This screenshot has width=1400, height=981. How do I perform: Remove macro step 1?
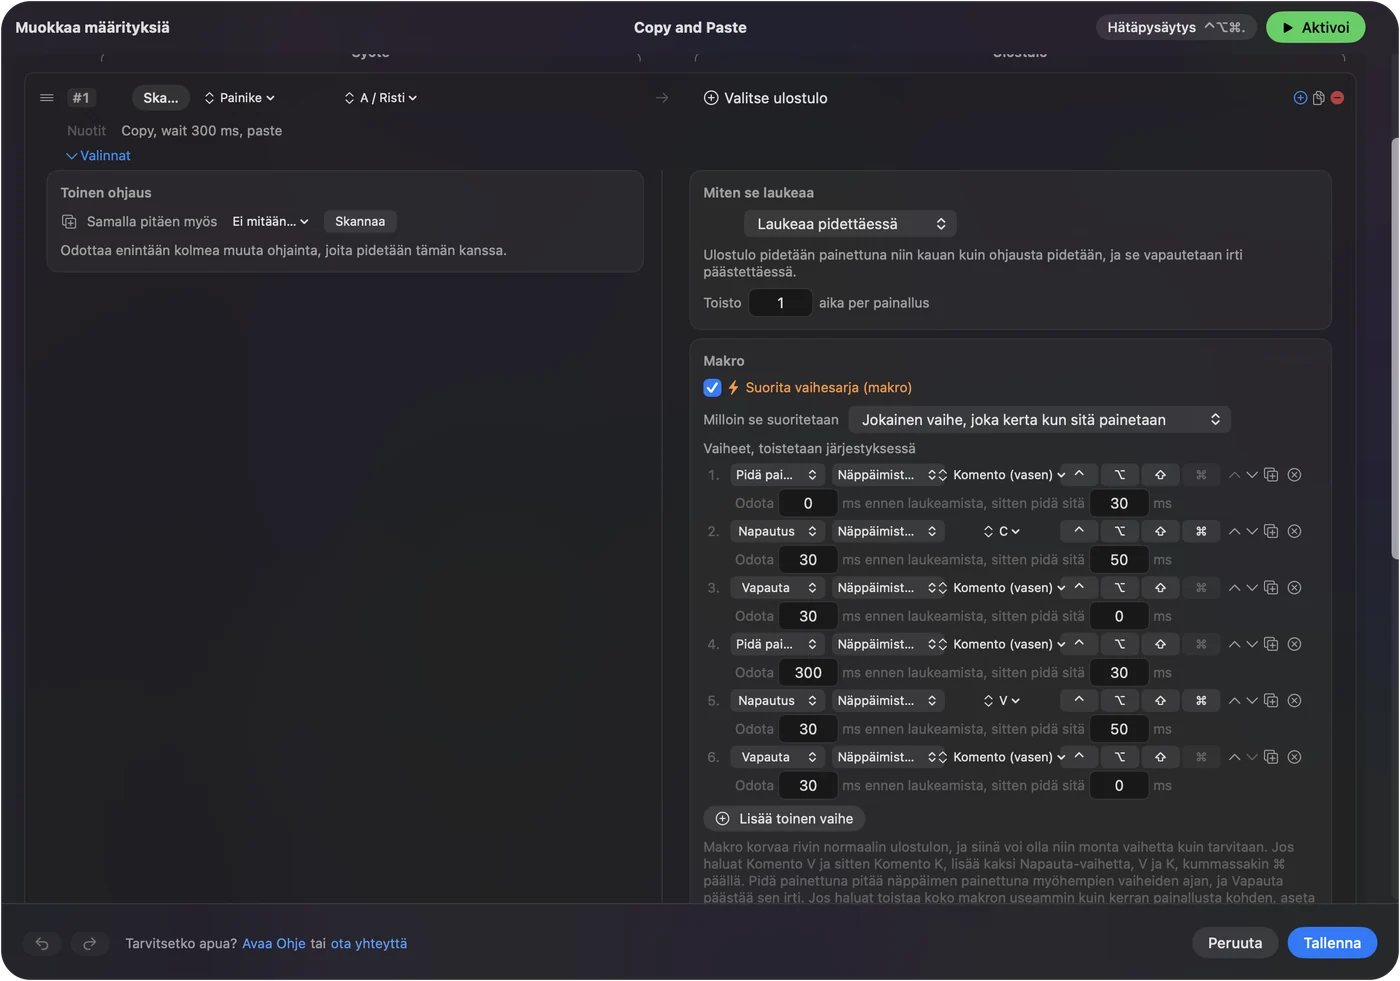click(1294, 475)
